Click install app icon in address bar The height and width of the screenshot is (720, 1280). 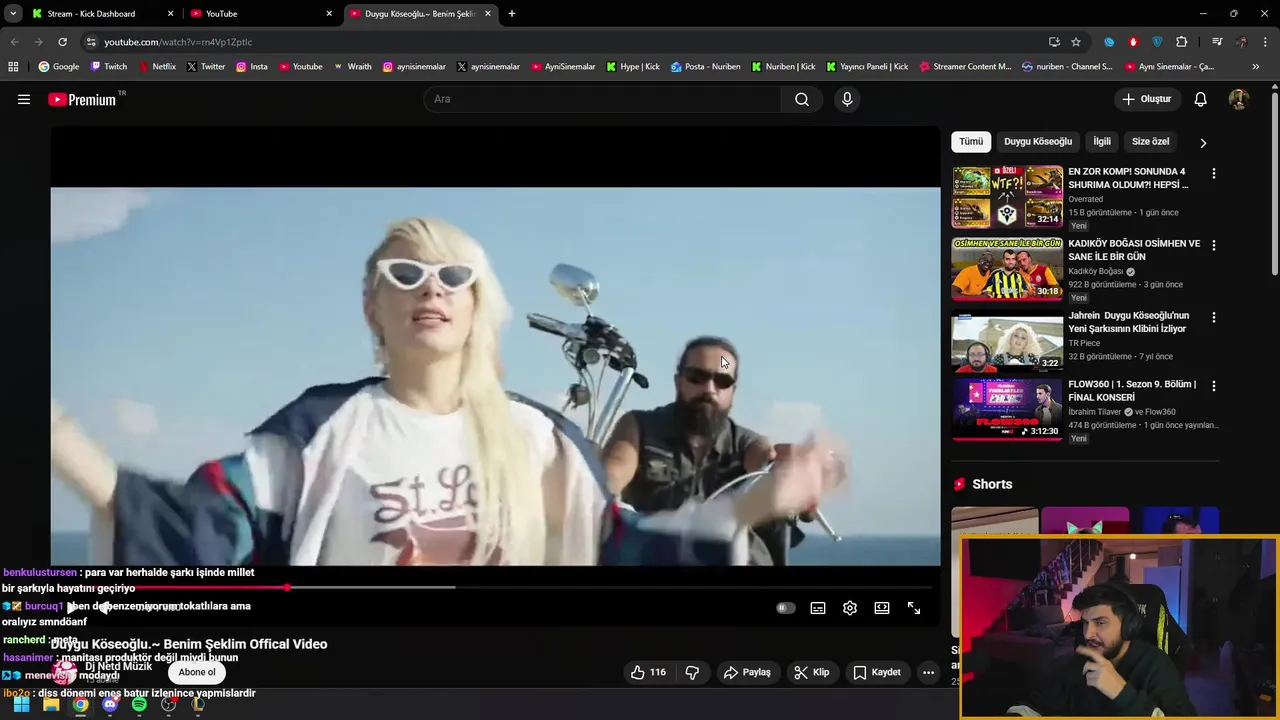pos(1054,42)
